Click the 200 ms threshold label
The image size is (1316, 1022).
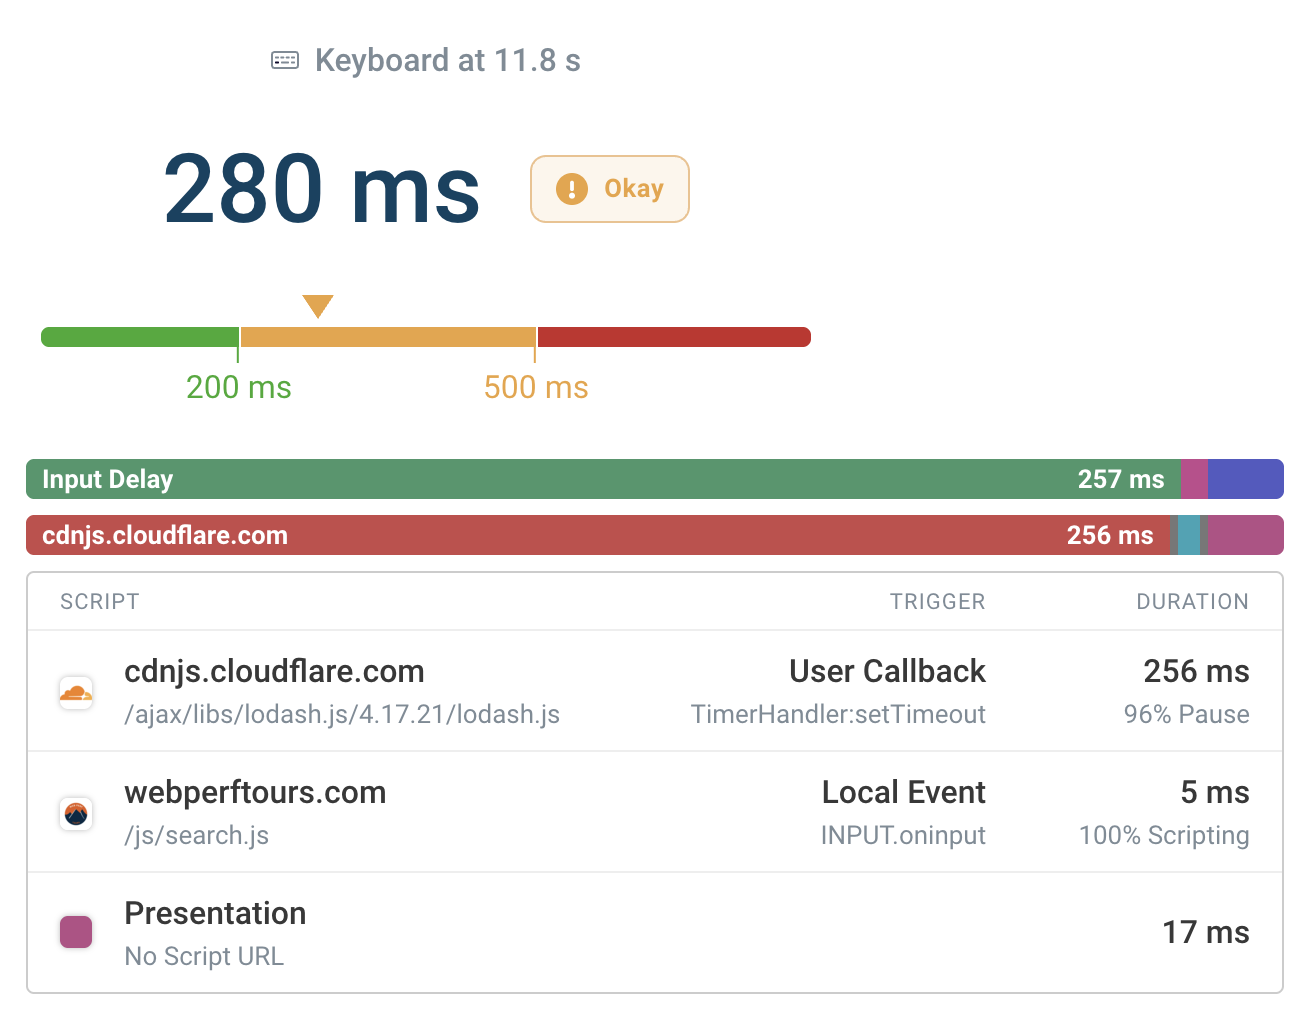[239, 387]
